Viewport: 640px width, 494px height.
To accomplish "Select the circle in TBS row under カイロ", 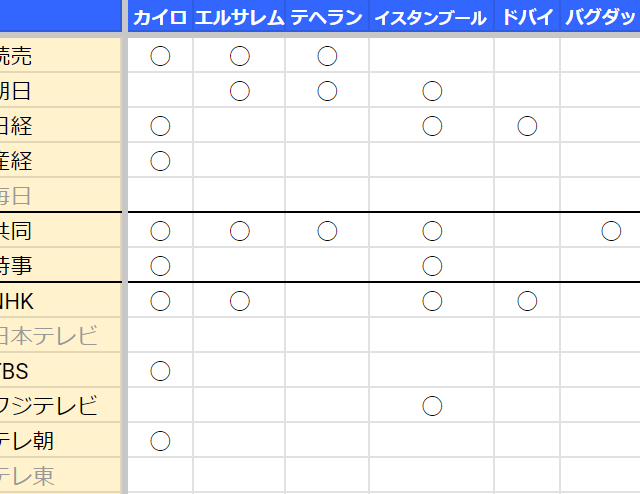I will pyautogui.click(x=160, y=371).
